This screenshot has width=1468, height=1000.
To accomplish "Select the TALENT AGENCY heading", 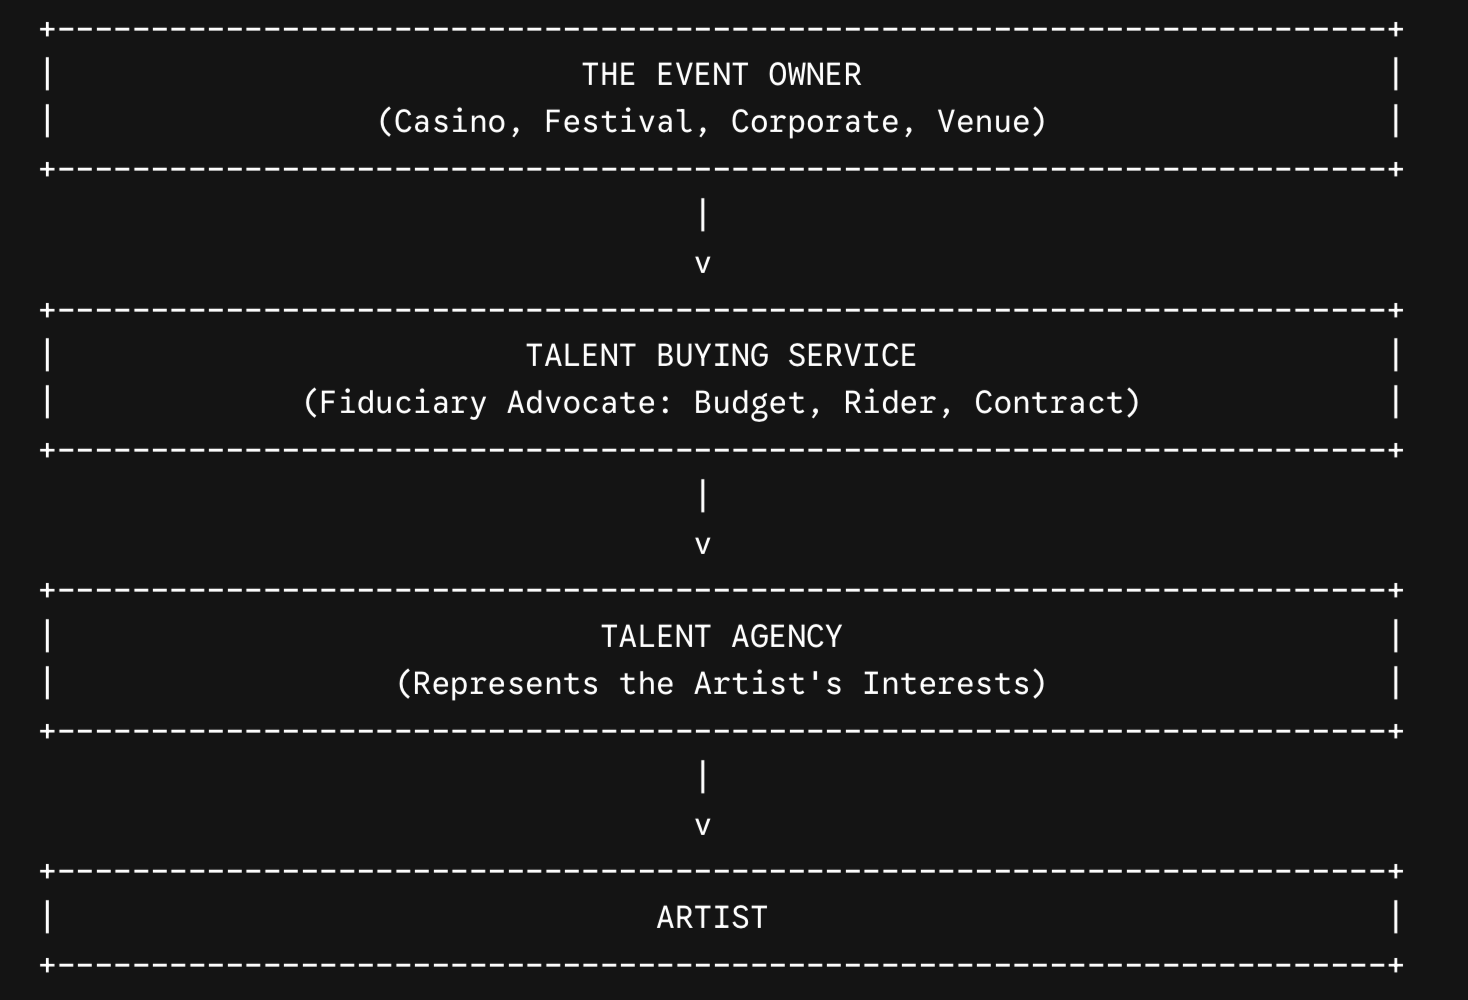I will (x=721, y=637).
